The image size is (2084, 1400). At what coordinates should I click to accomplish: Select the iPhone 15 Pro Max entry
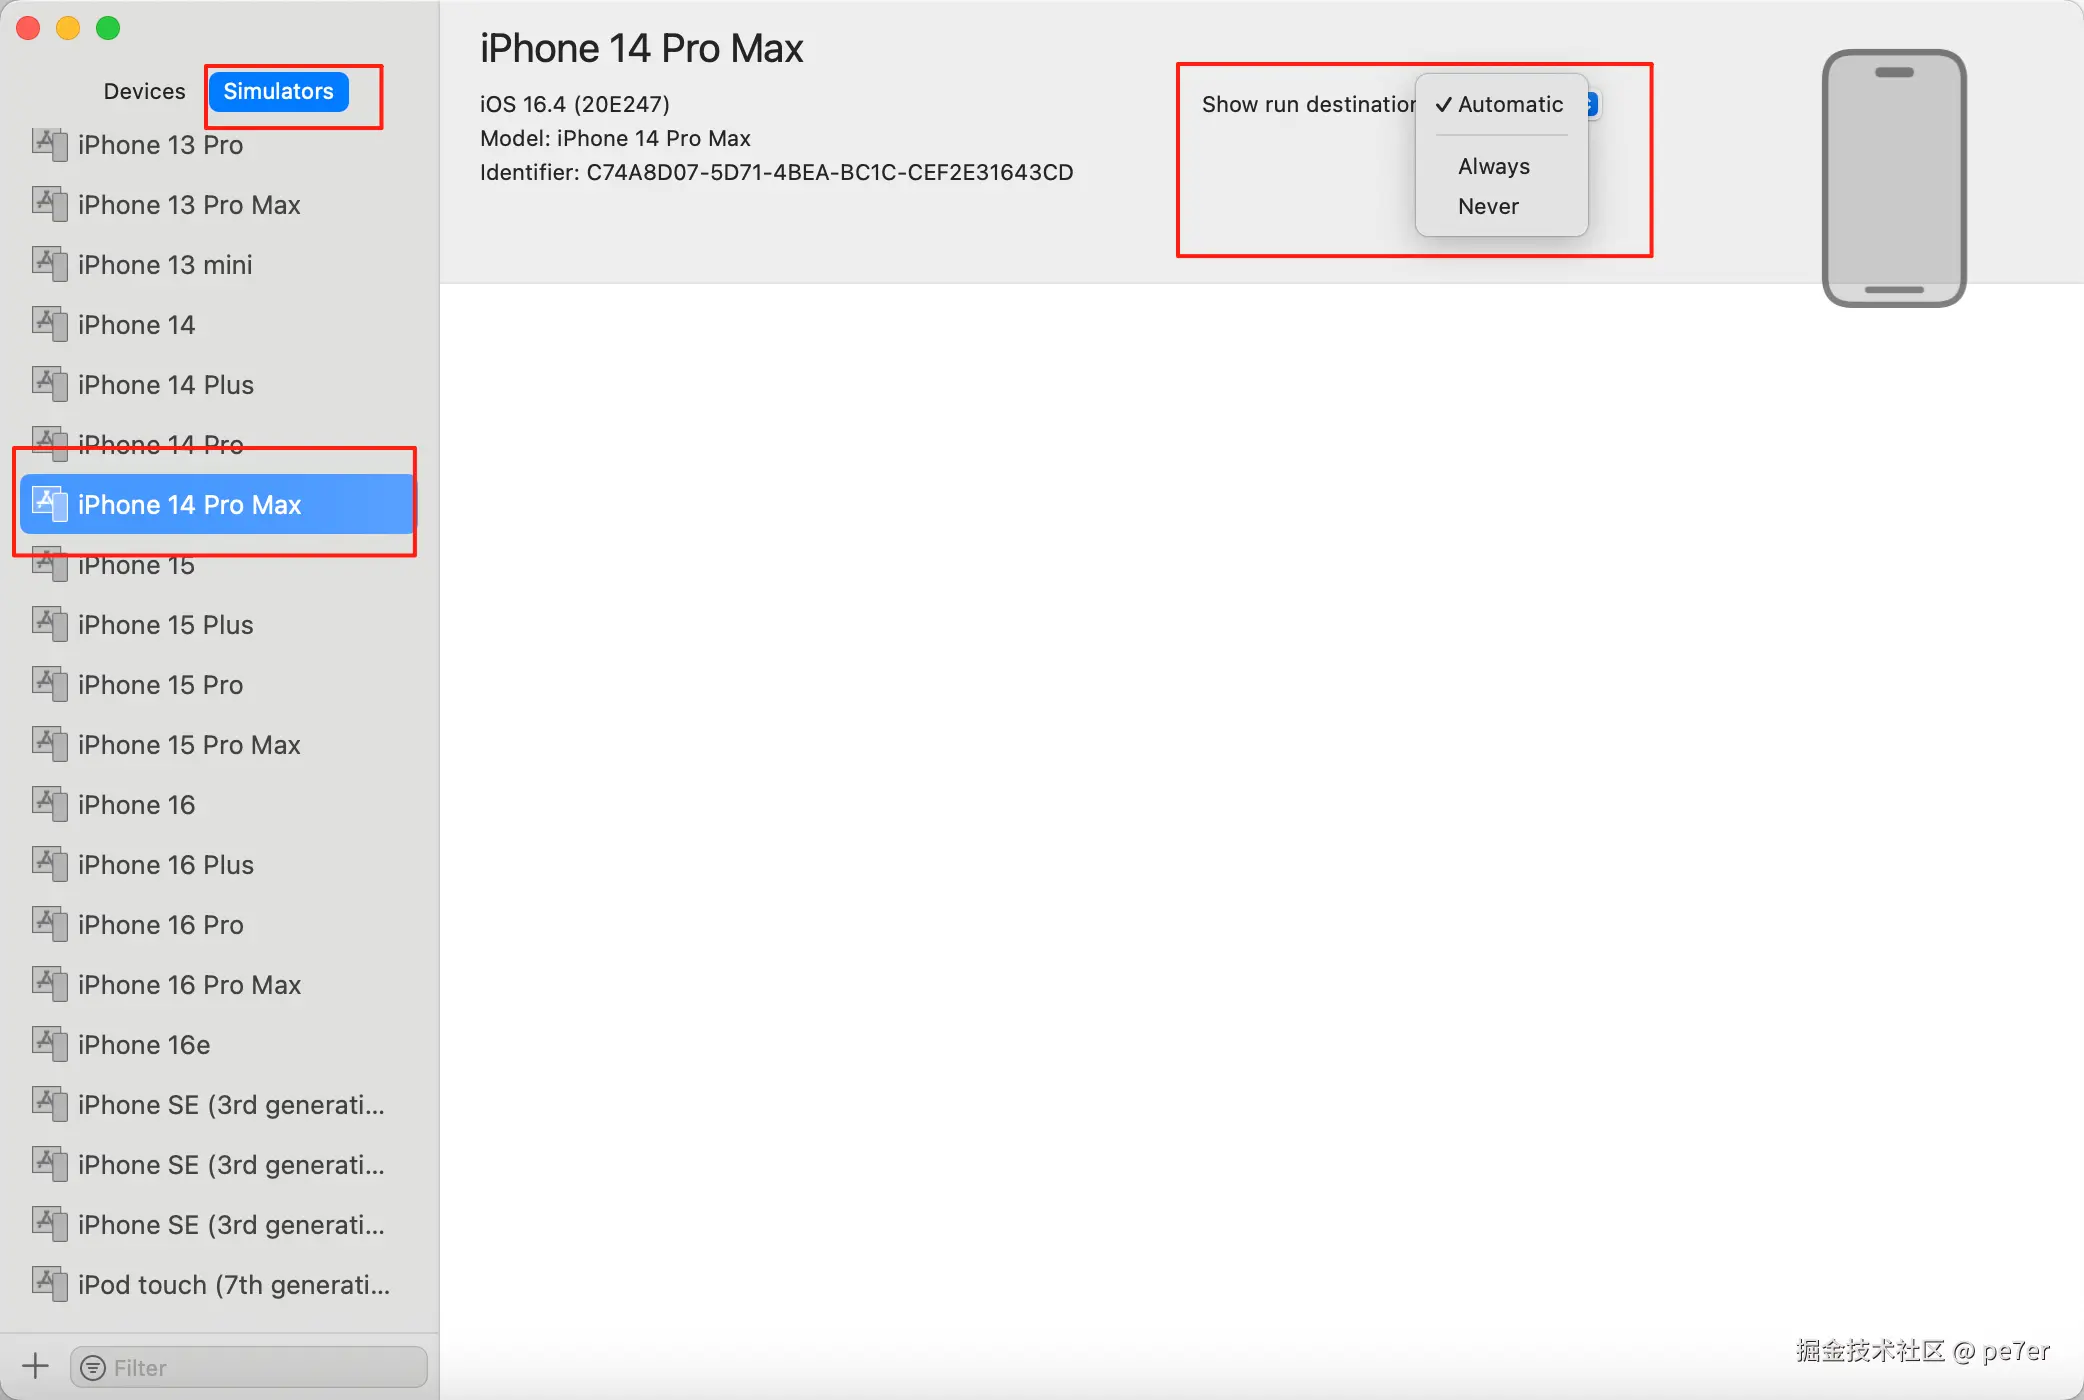[190, 744]
